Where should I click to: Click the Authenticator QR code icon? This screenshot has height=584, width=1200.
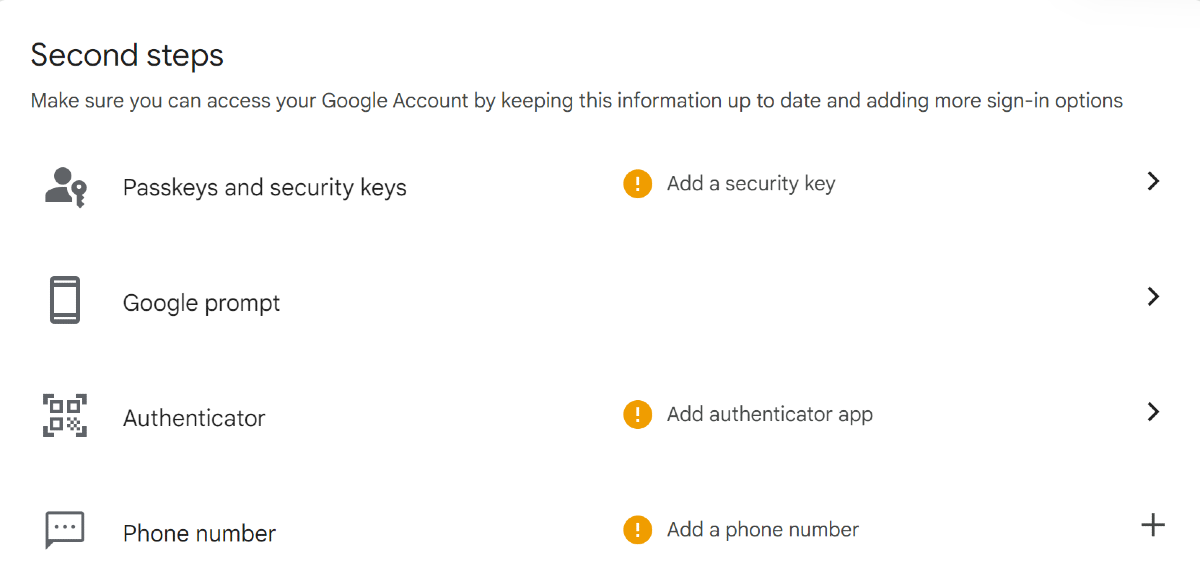65,415
